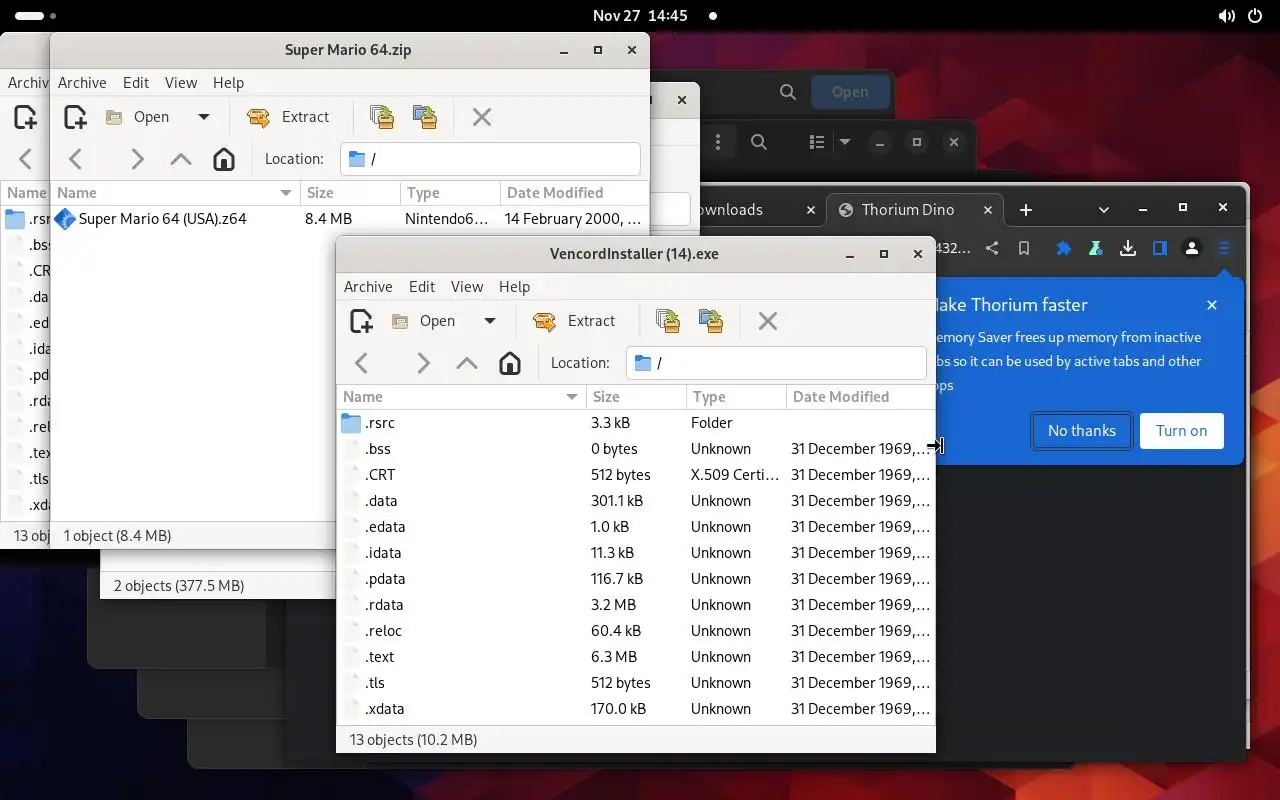
Task: Open system volume and power menu
Action: (1240, 16)
